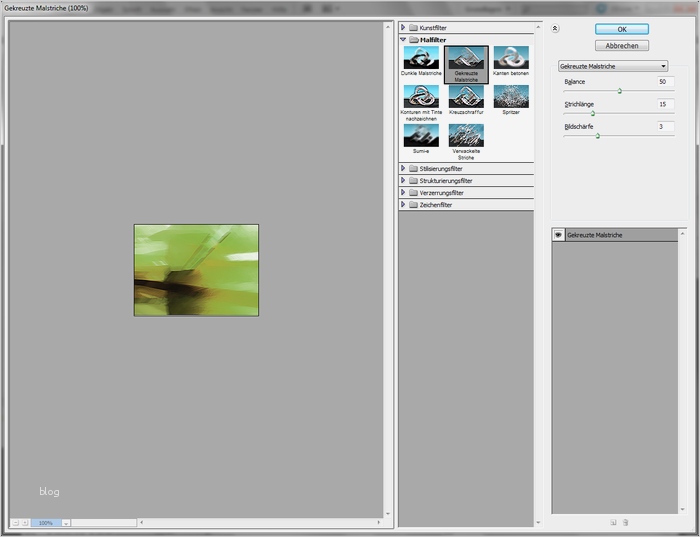Click the Balance value field
Viewport: 700px width, 537px height.
click(666, 82)
